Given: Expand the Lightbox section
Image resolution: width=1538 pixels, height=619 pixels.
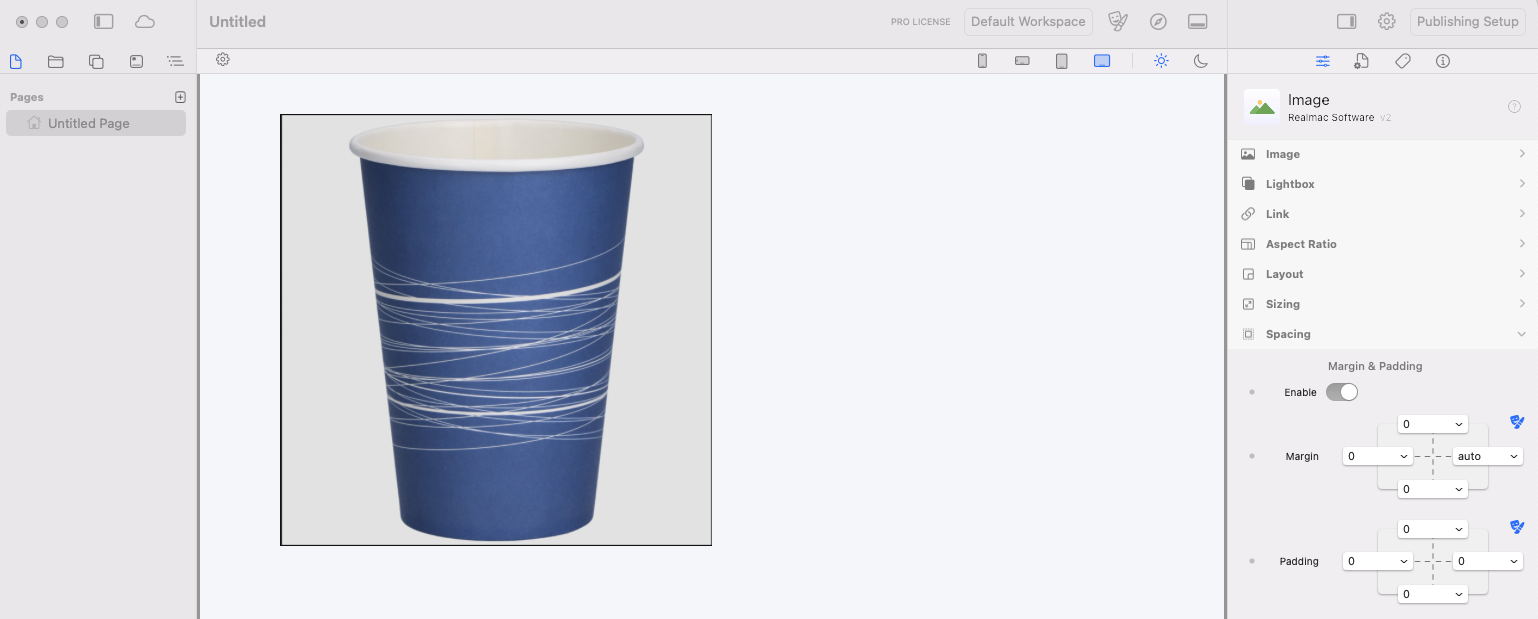Looking at the screenshot, I should [1383, 184].
